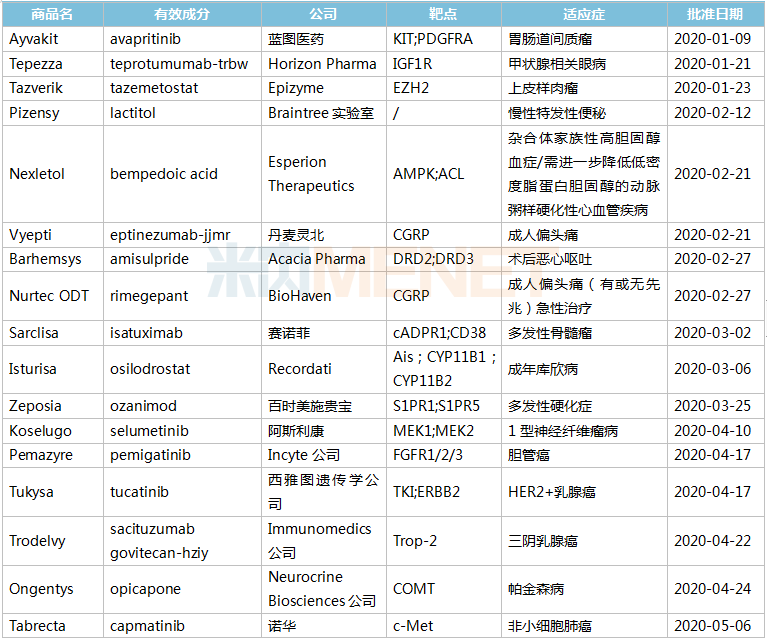Select the Sarclisa cell

pyautogui.click(x=53, y=333)
